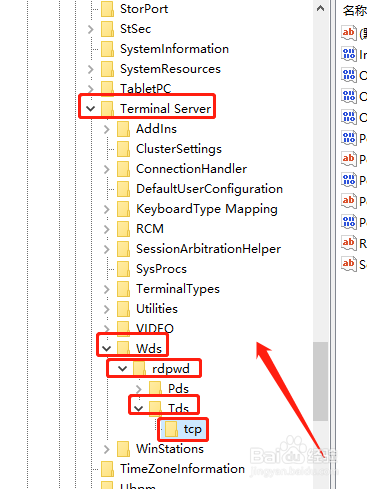Collapse the Wds key
The width and height of the screenshot is (367, 489).
pos(106,349)
